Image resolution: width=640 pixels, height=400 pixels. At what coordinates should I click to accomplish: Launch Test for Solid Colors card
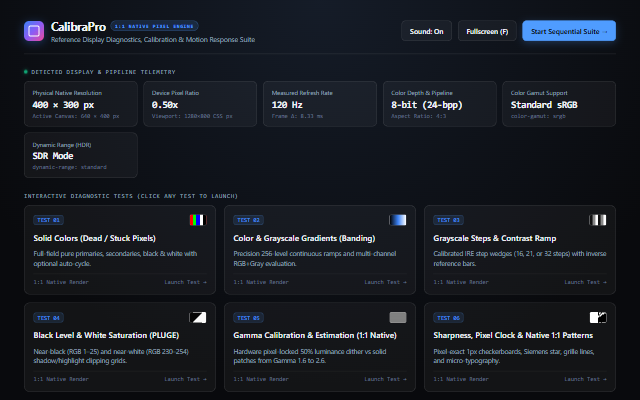[185, 282]
